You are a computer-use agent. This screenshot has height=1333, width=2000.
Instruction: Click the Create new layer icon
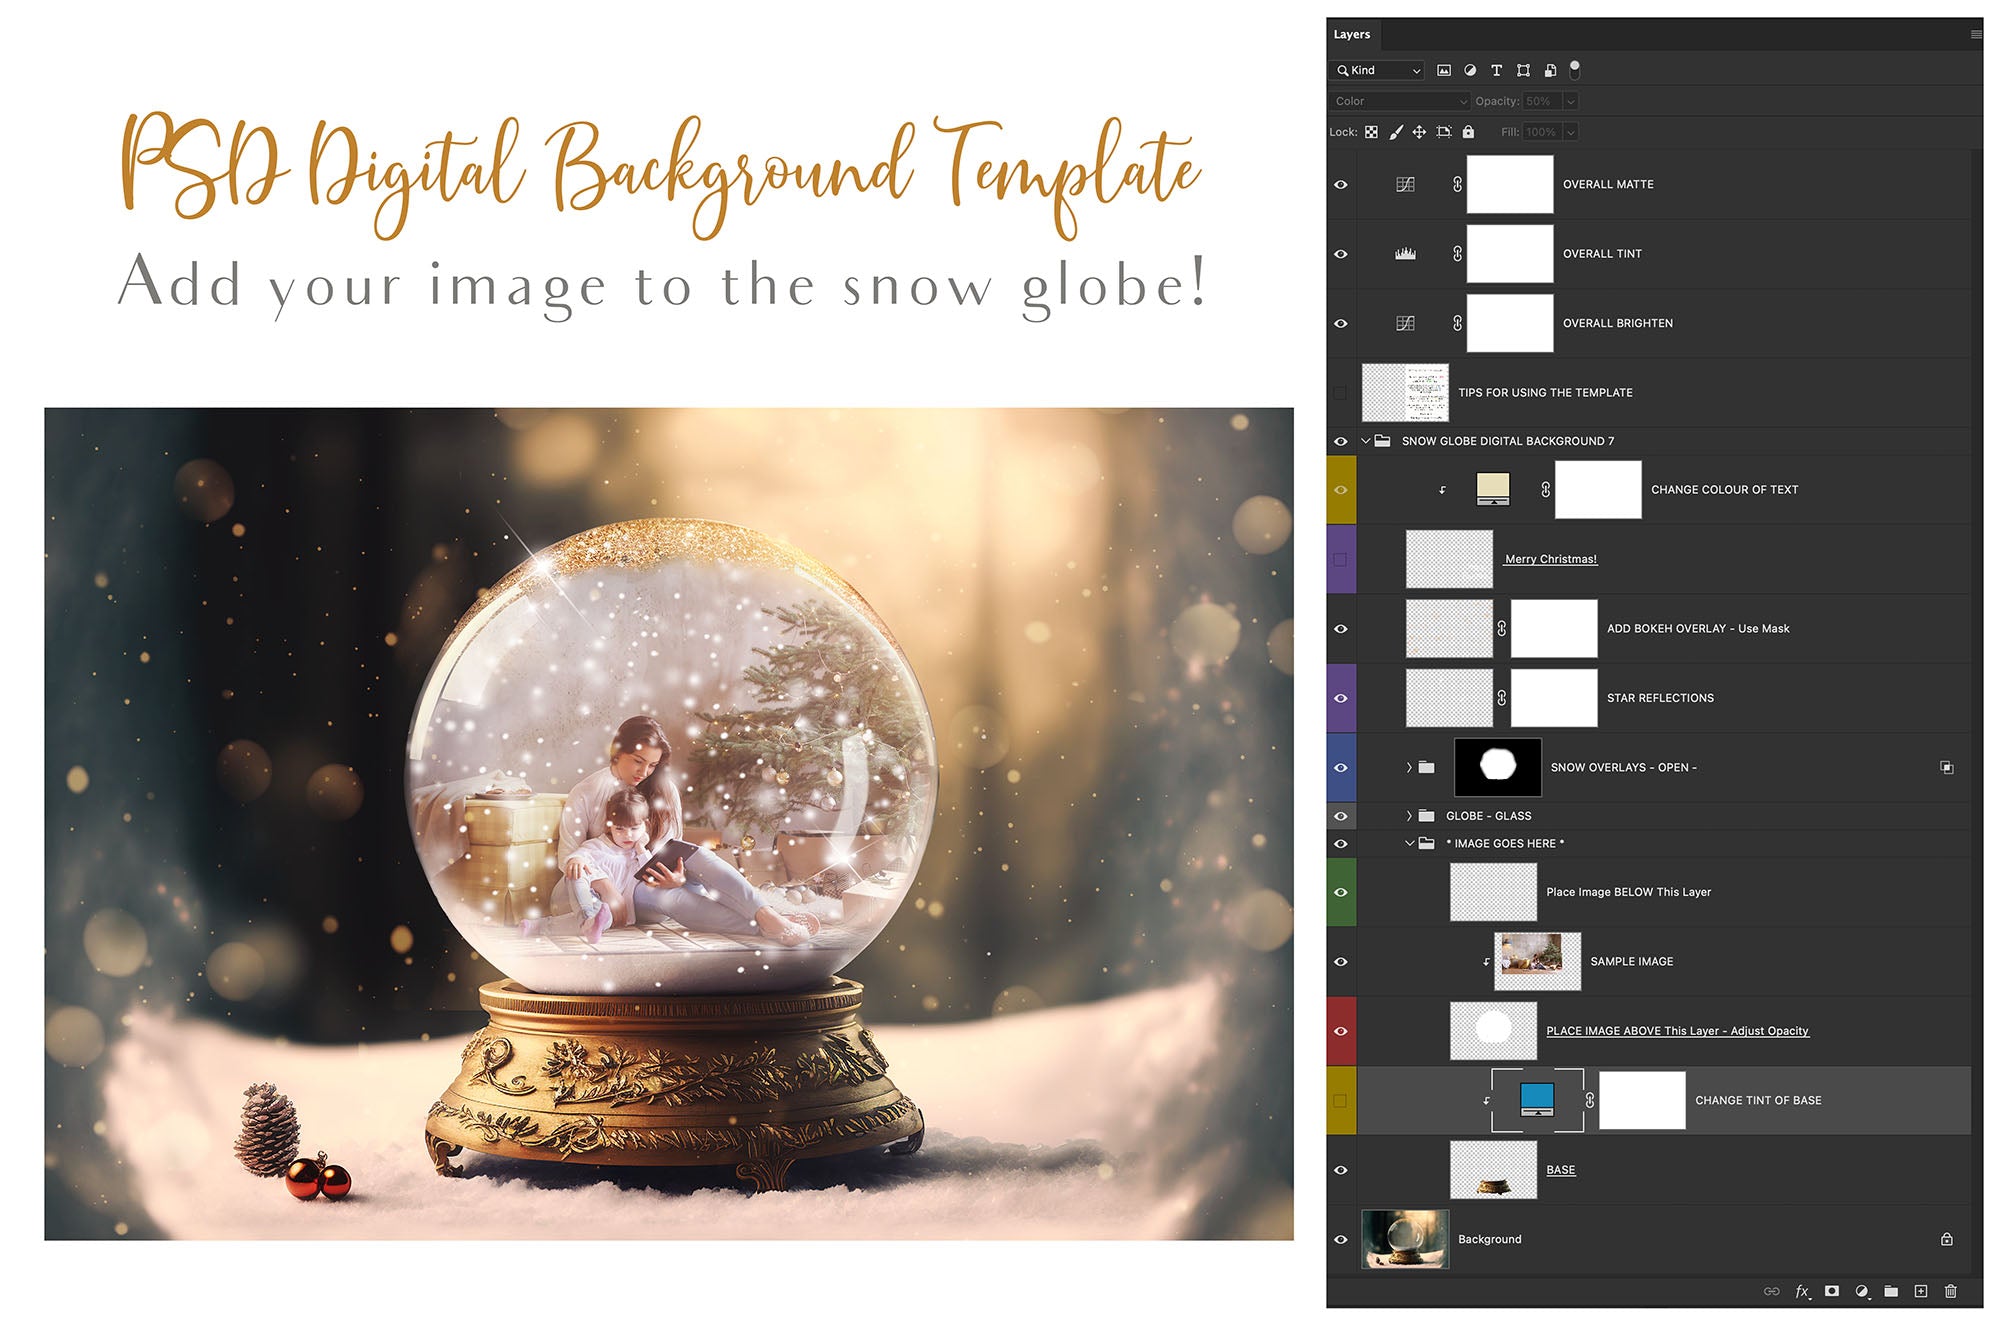[x=1922, y=1291]
